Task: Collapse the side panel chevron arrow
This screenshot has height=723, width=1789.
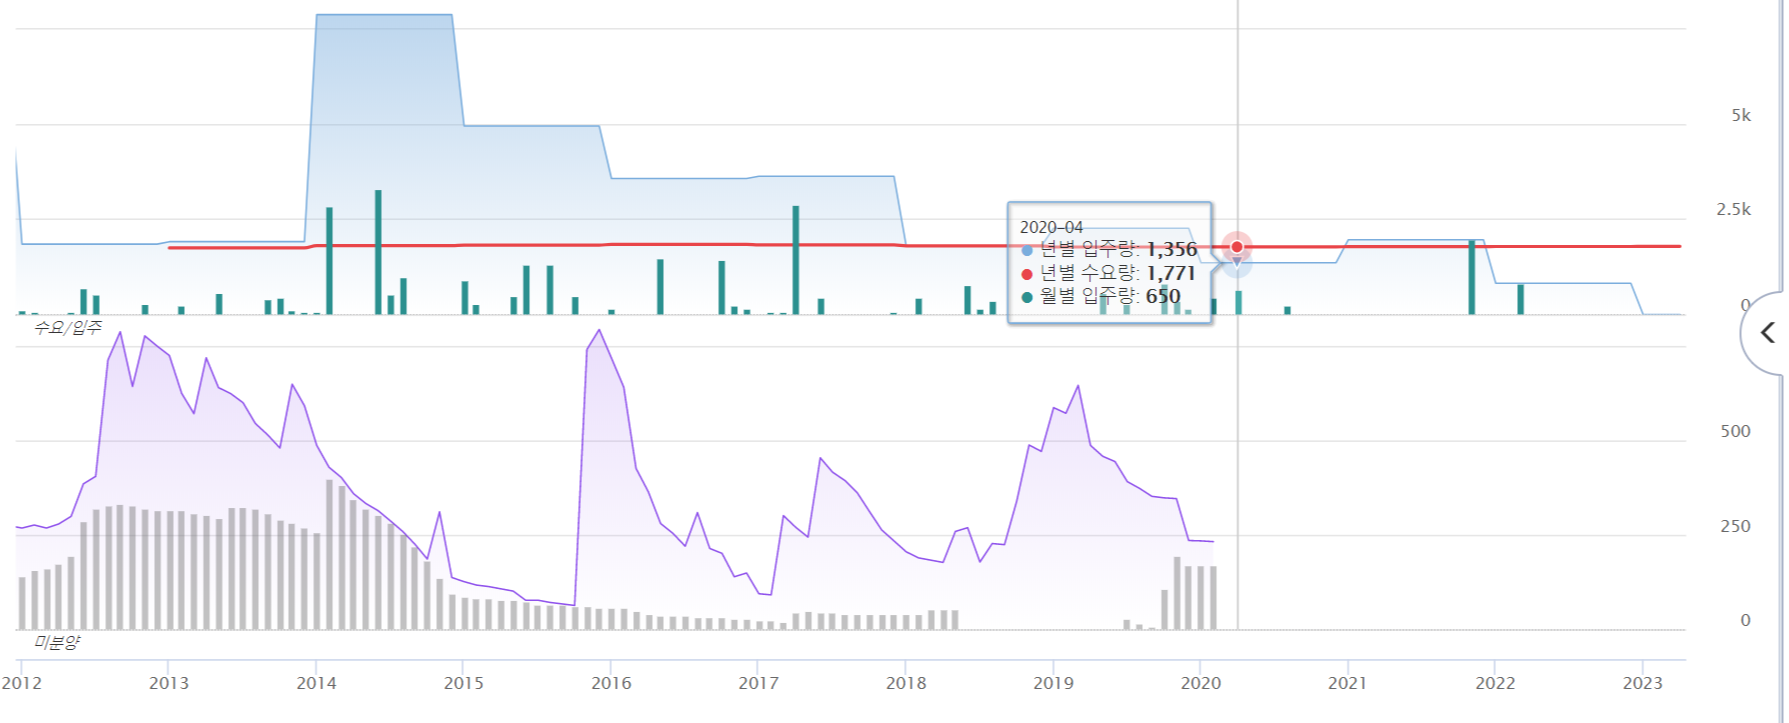Action: coord(1767,333)
